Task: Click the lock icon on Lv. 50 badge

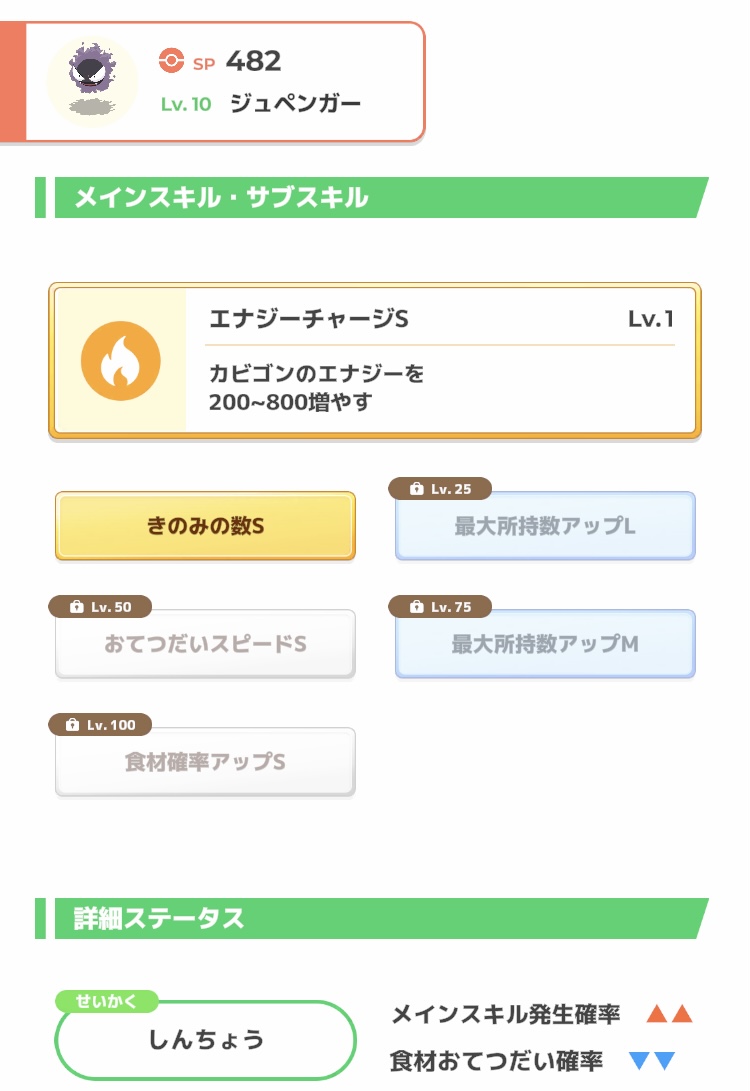Action: tap(77, 607)
